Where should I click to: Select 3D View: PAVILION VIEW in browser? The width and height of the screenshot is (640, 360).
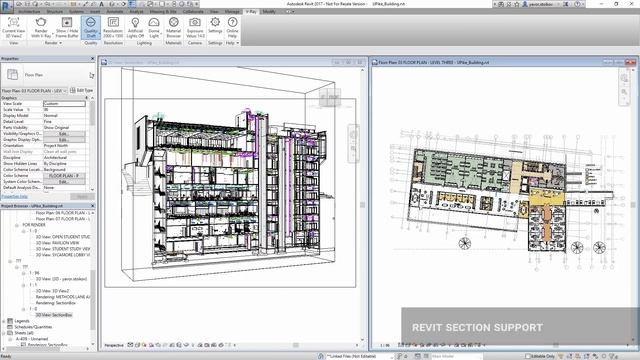pyautogui.click(x=57, y=243)
